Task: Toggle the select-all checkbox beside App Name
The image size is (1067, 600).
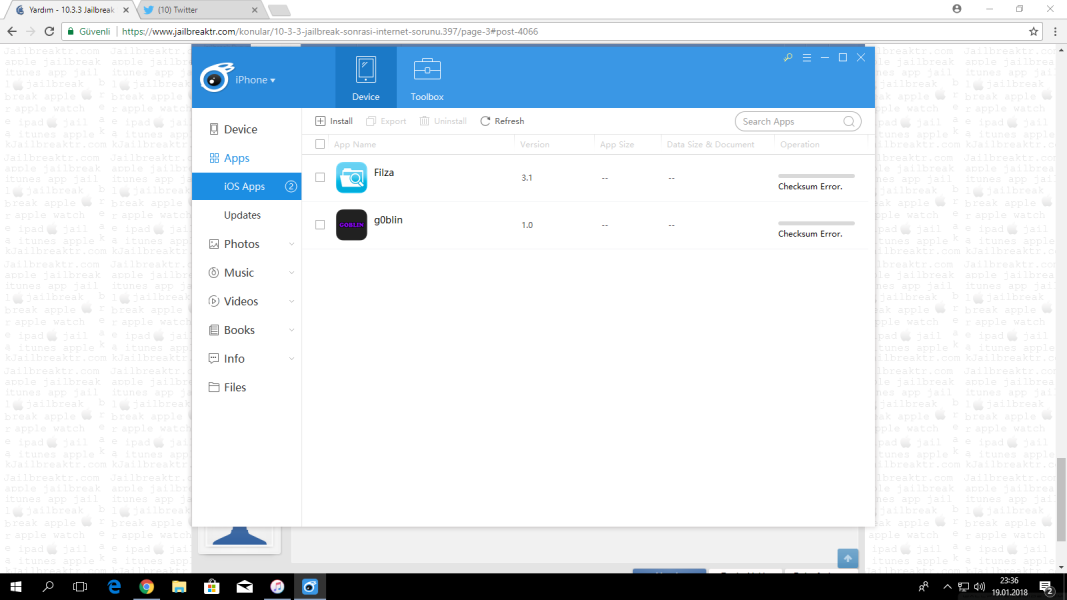Action: tap(320, 145)
